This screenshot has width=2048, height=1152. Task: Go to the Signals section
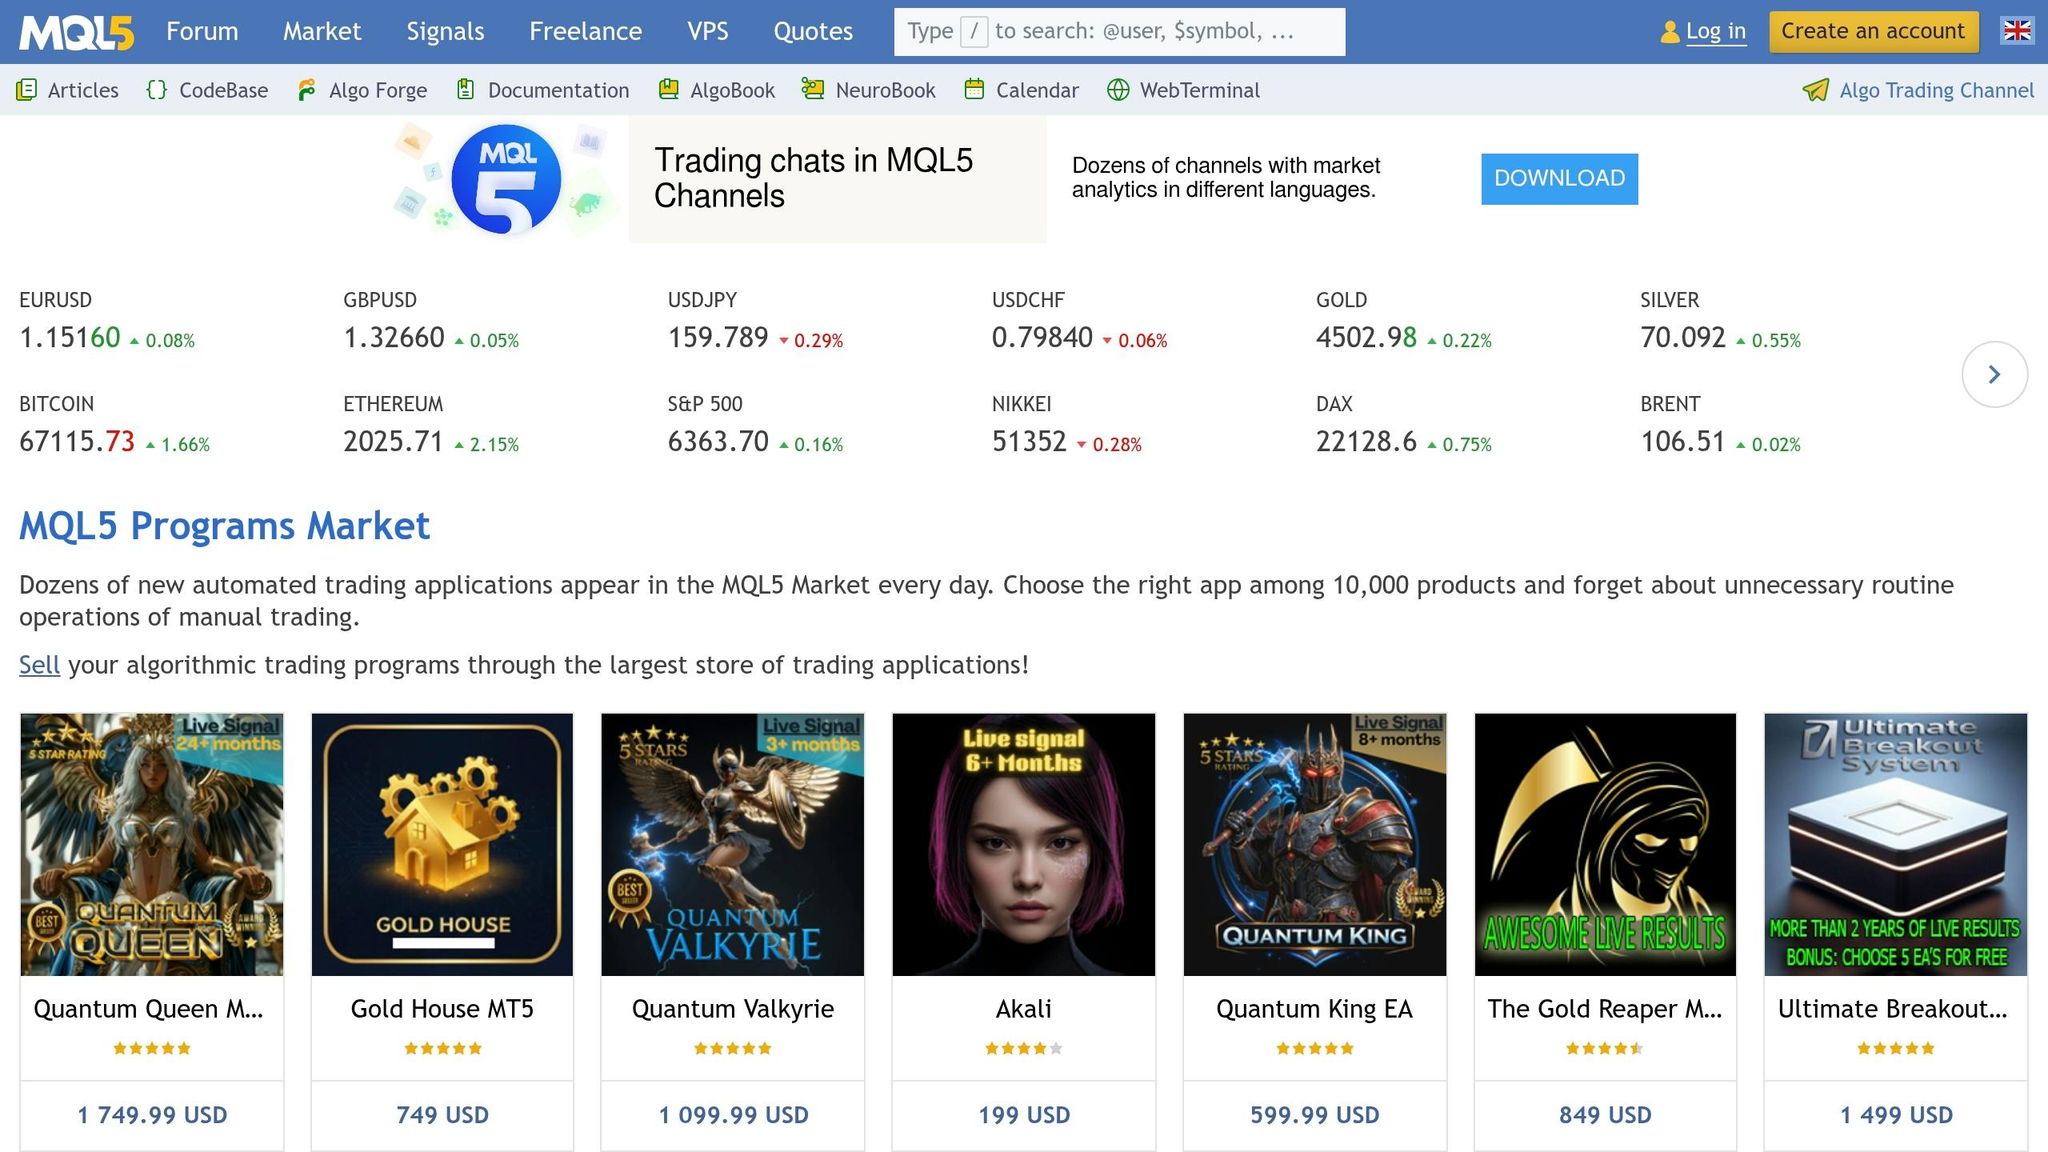tap(445, 31)
